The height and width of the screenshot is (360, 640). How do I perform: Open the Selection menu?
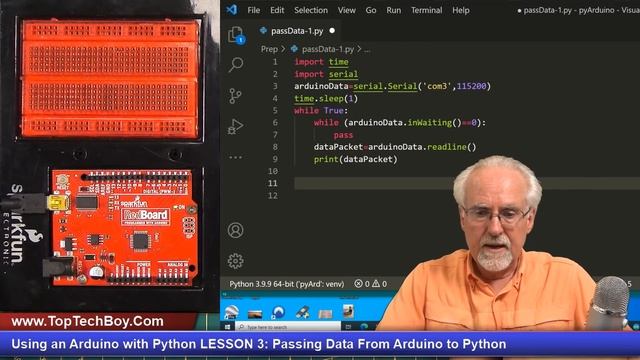311,10
